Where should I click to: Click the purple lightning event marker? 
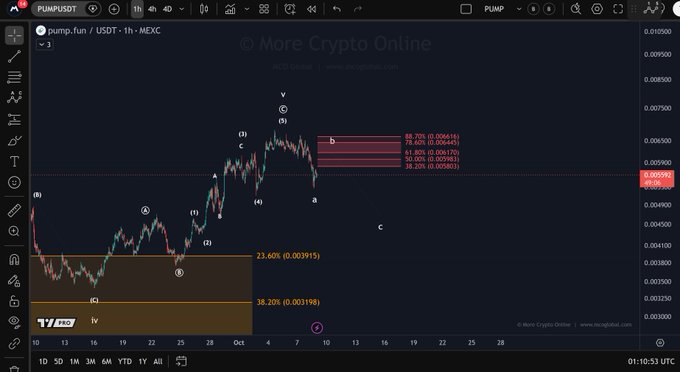coord(317,328)
